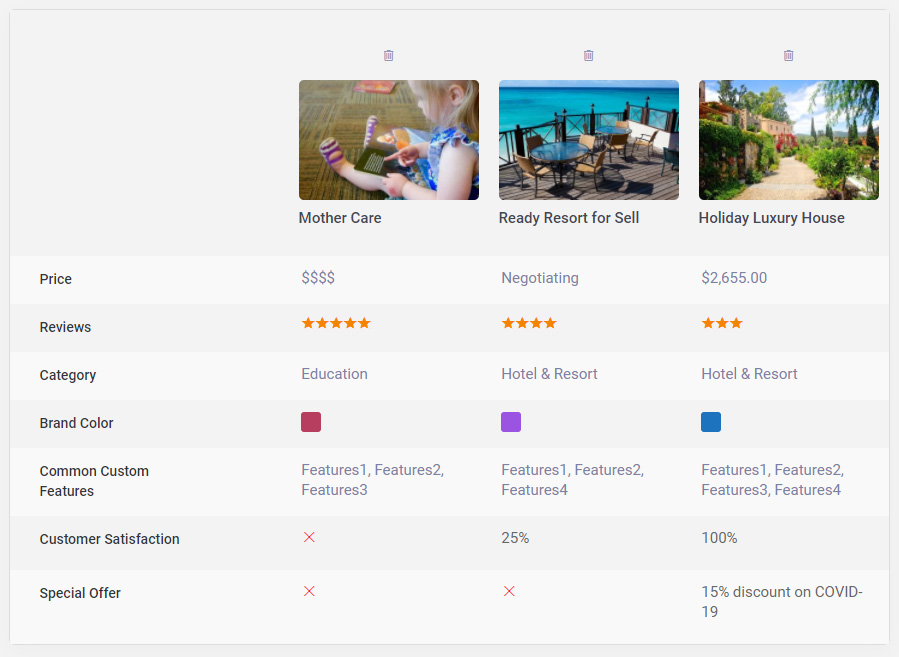This screenshot has width=899, height=657.
Task: Click the Holiday Luxury House garden photo
Action: [789, 140]
